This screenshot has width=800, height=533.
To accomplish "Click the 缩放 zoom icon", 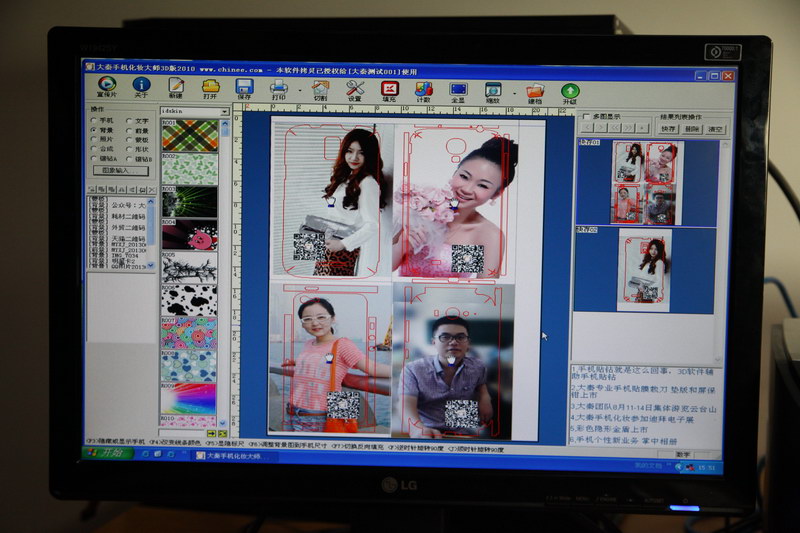I will pos(493,93).
